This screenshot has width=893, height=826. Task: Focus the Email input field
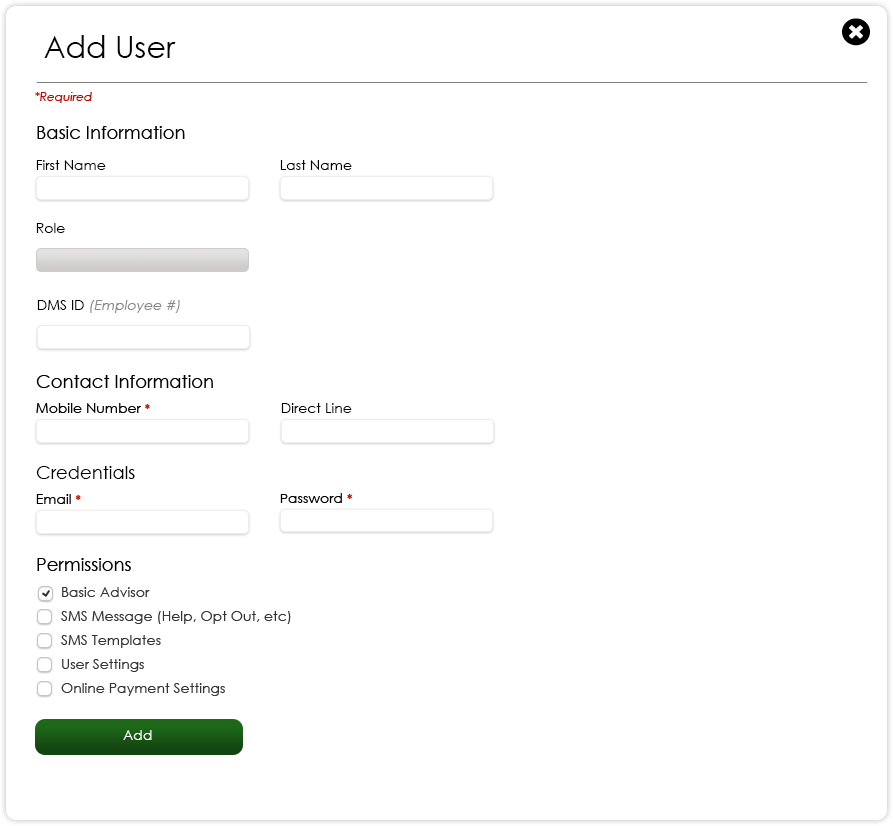tap(142, 522)
